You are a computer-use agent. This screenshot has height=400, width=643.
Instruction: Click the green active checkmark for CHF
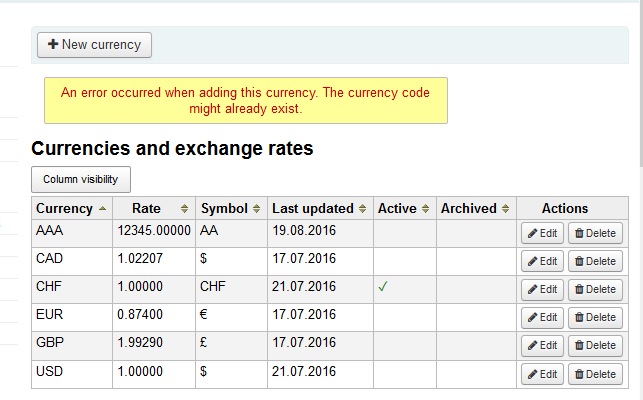point(383,288)
